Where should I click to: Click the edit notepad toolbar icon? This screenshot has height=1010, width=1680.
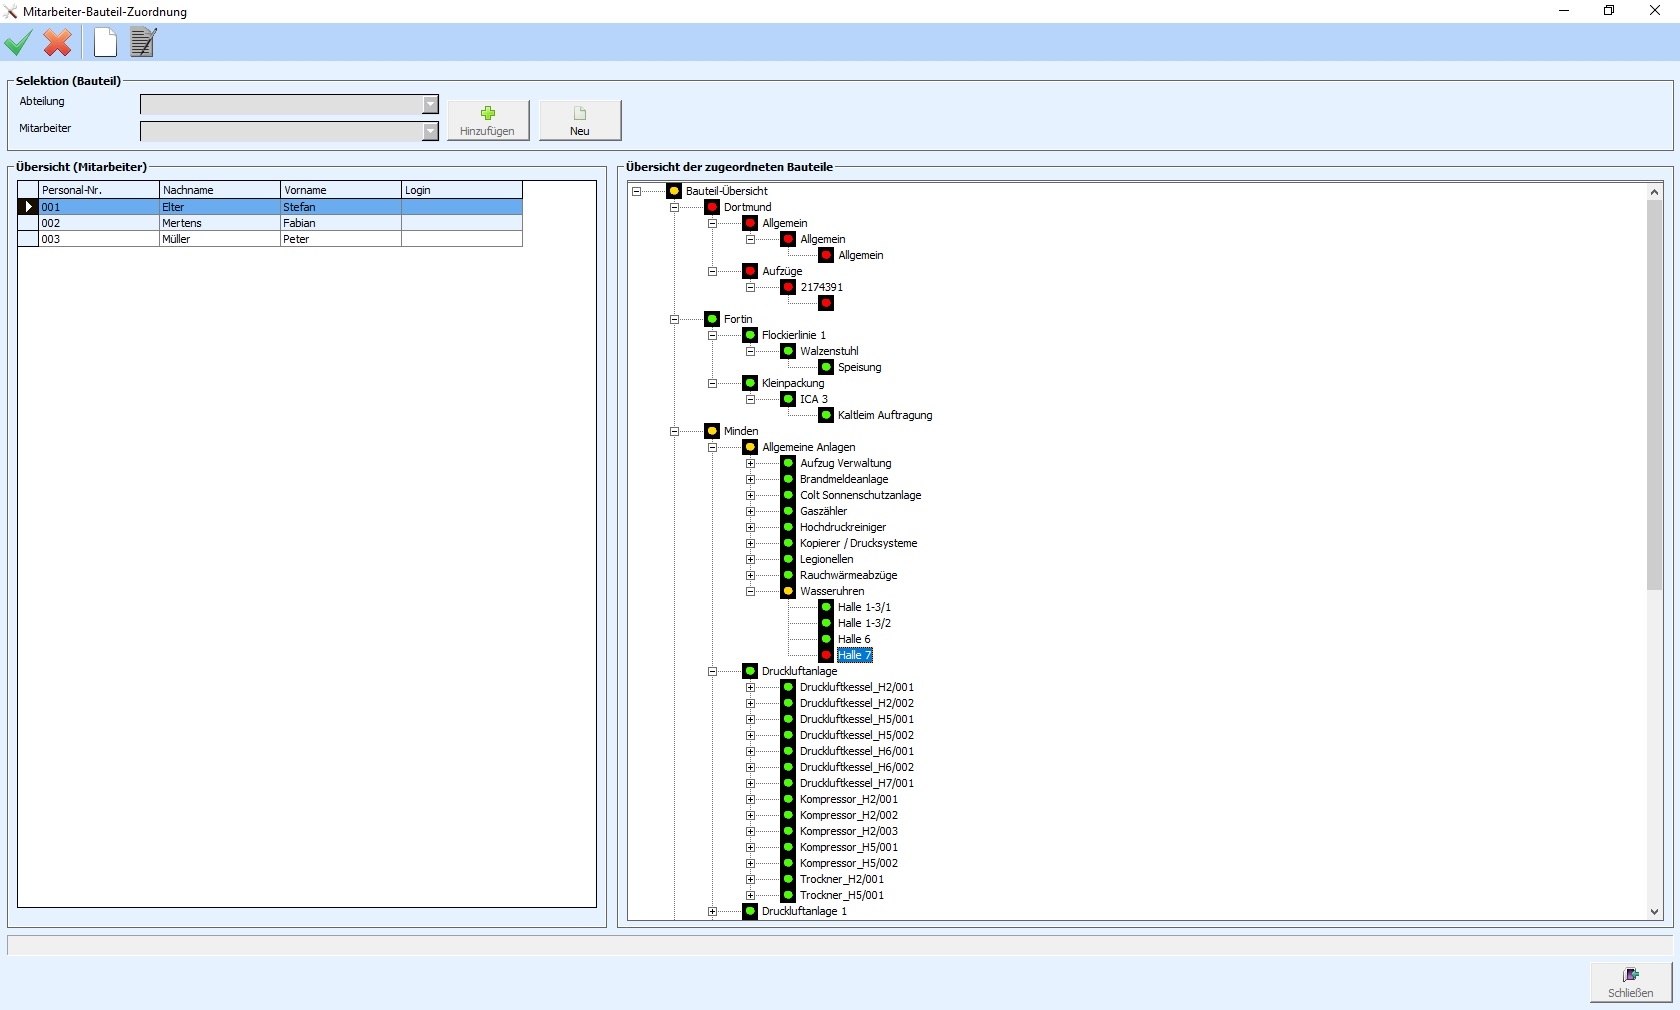point(144,43)
